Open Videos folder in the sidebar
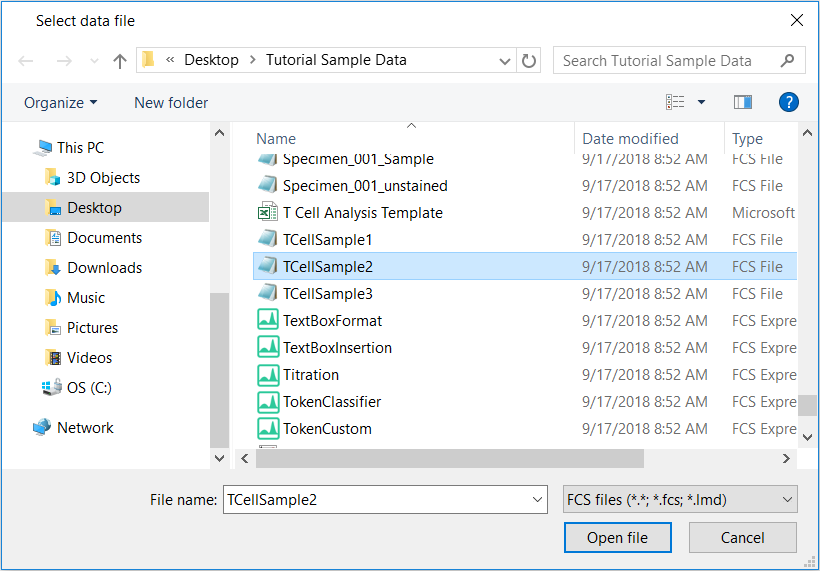The width and height of the screenshot is (820, 571). [89, 358]
